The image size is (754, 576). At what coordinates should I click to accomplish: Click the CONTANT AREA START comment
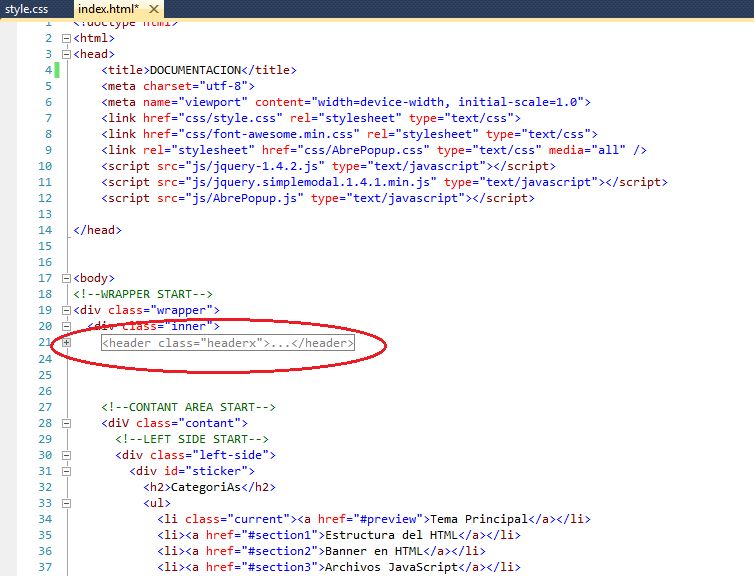[188, 407]
